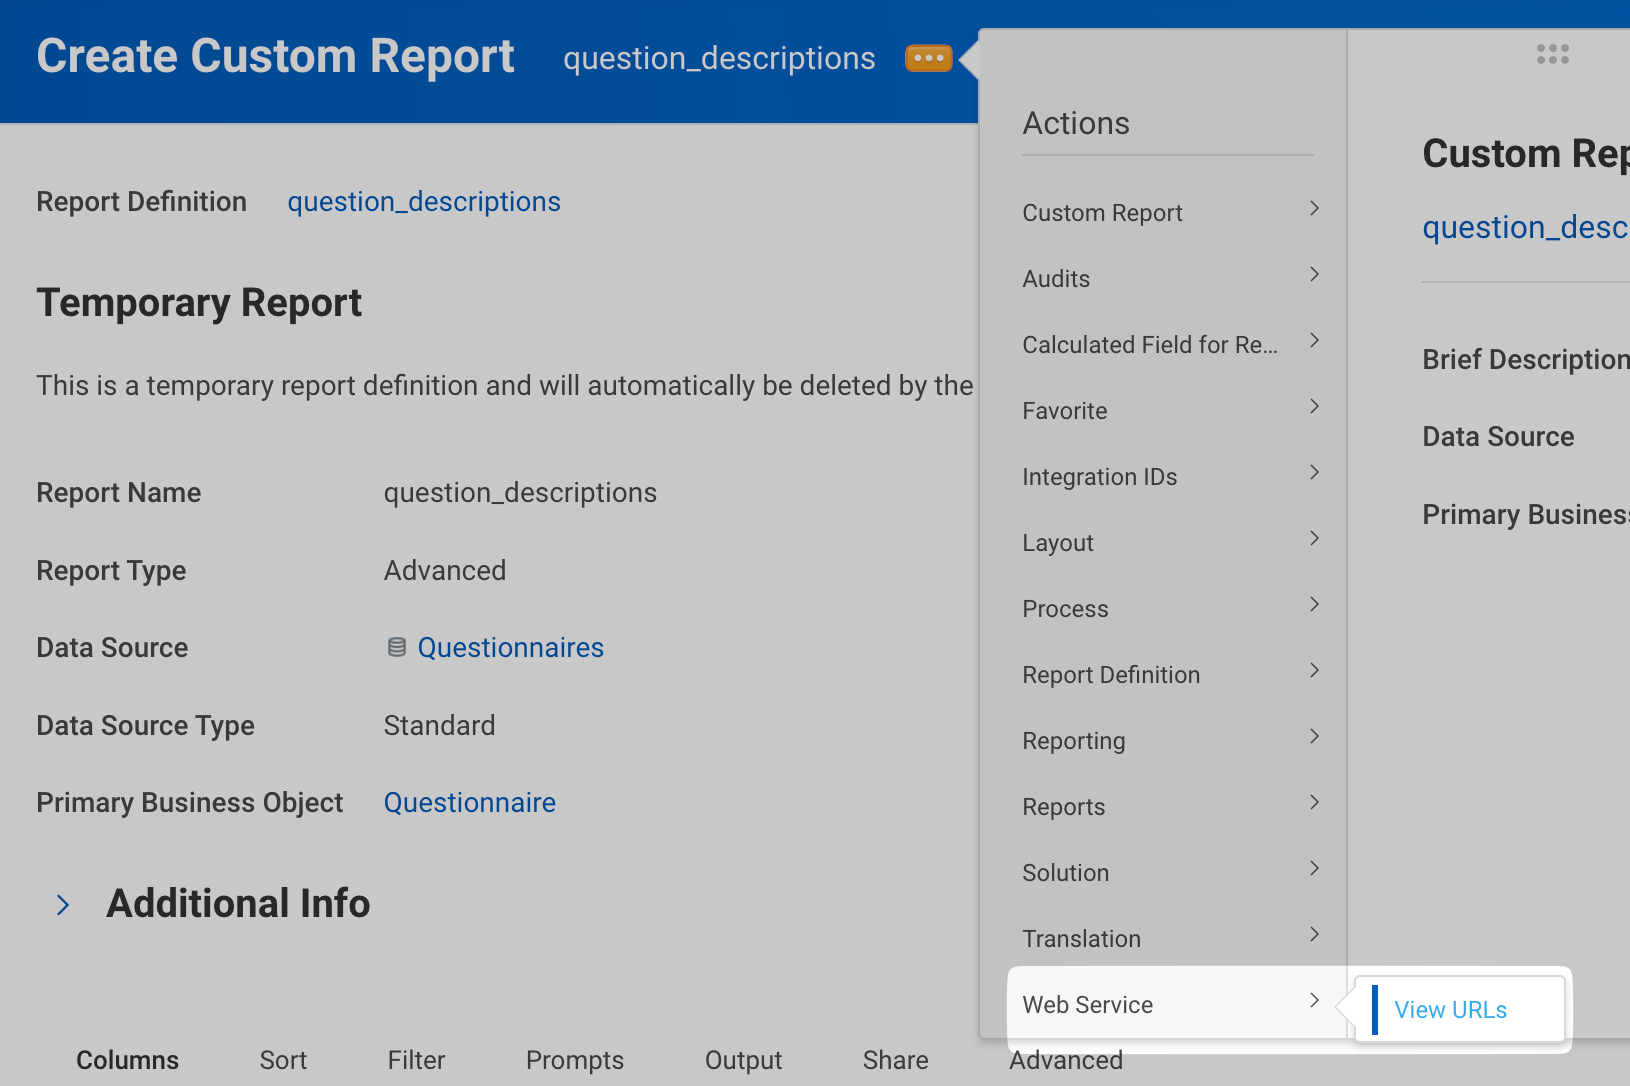Click the Questionnaire primary business object link
Image resolution: width=1630 pixels, height=1086 pixels.
(469, 803)
